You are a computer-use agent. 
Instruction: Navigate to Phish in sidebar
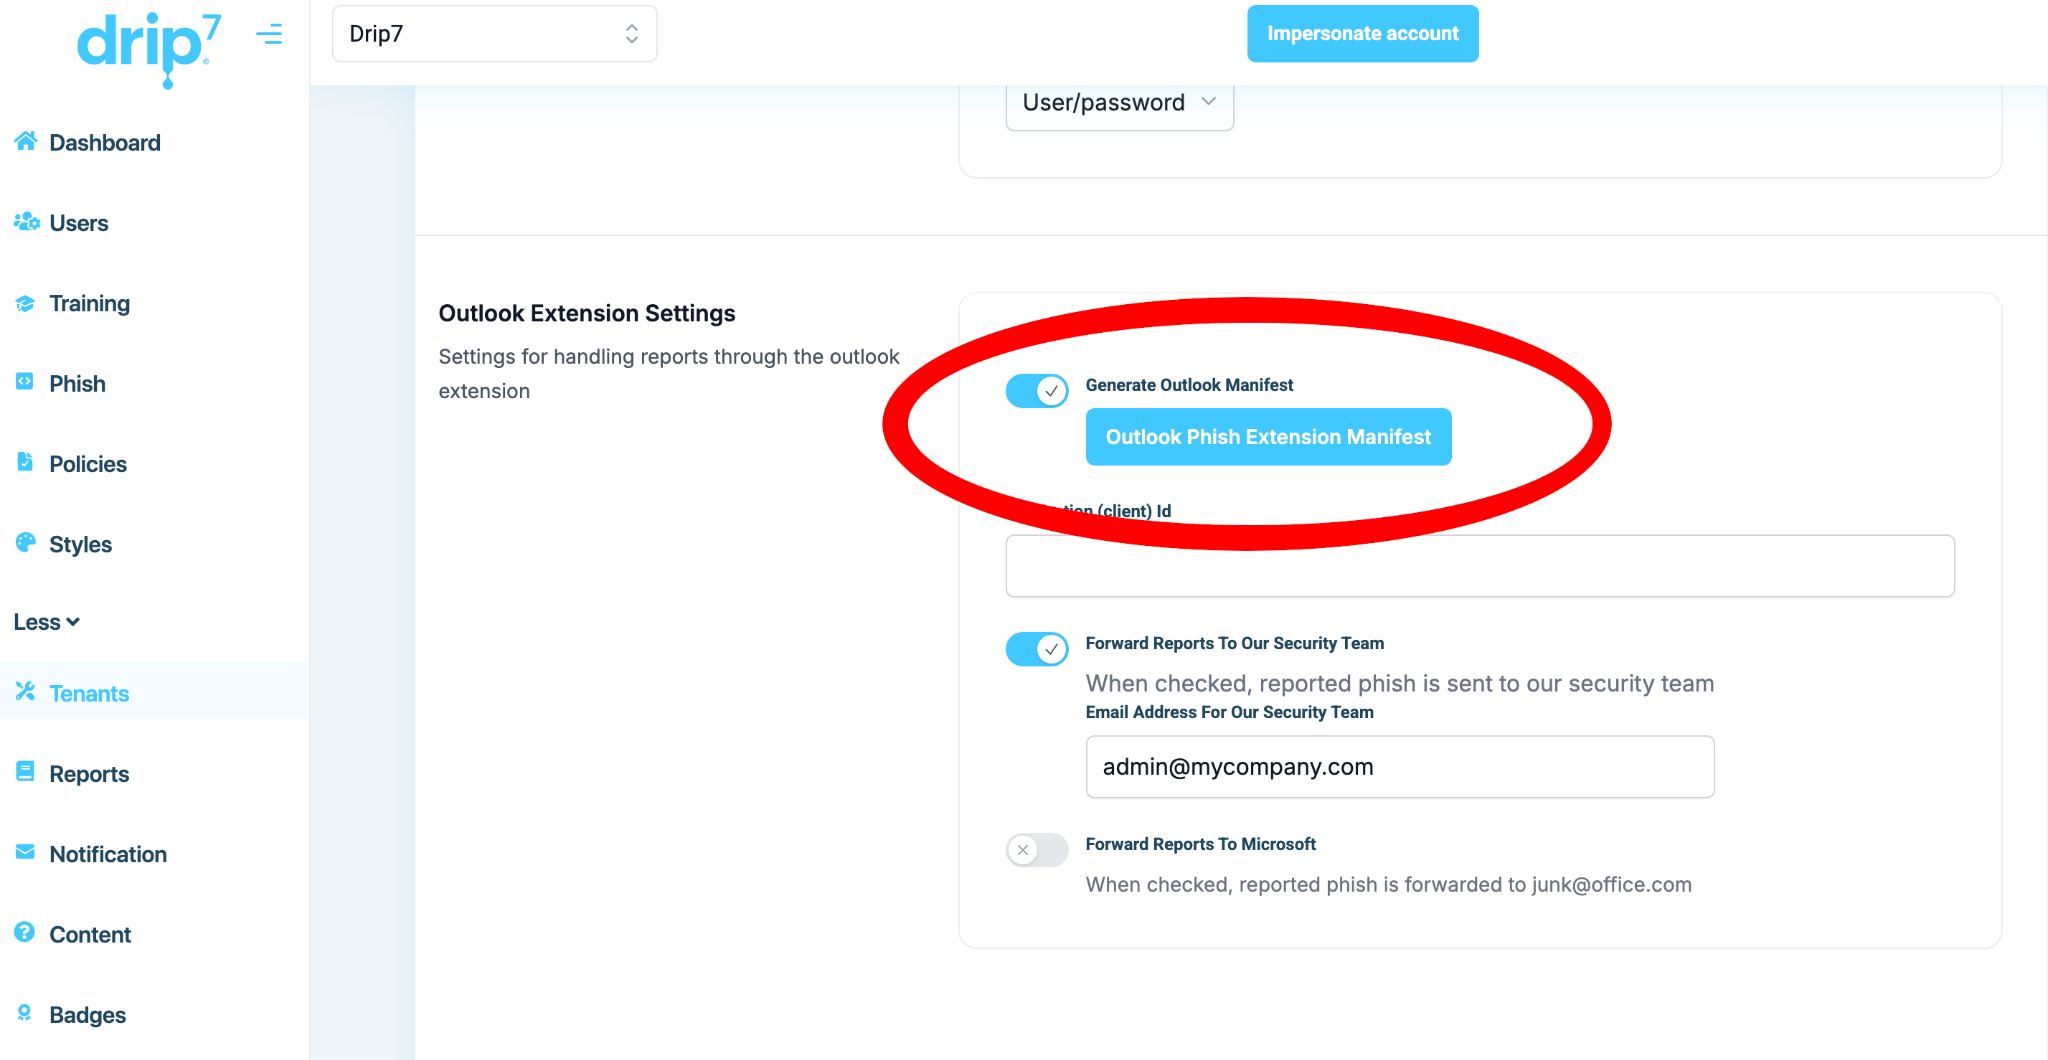77,384
